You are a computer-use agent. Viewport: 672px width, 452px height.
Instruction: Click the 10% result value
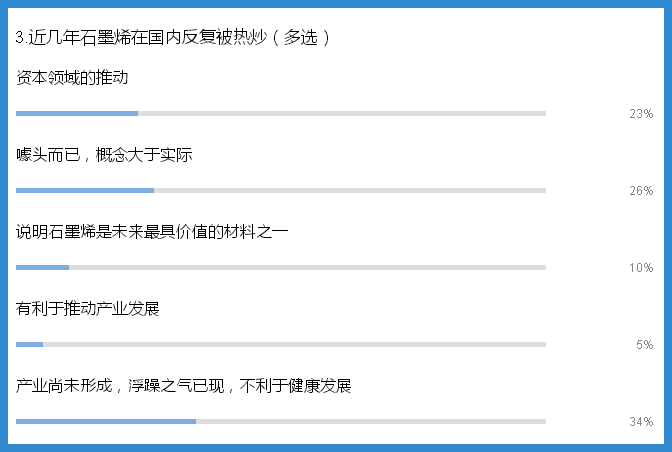coord(641,268)
